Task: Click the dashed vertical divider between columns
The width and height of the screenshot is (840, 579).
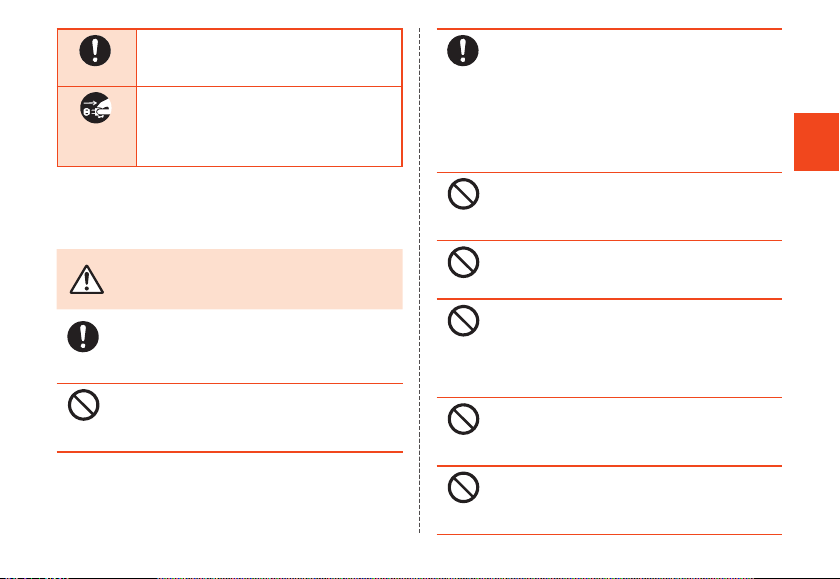Action: (x=419, y=281)
